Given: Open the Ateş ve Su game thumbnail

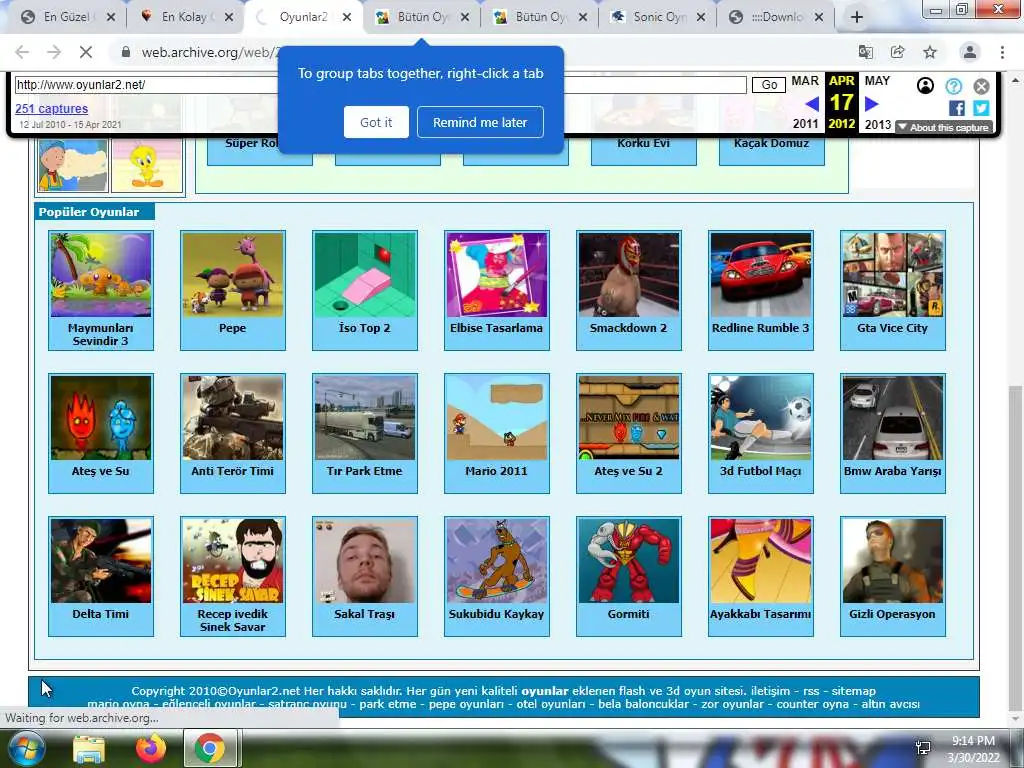Looking at the screenshot, I should [x=101, y=418].
